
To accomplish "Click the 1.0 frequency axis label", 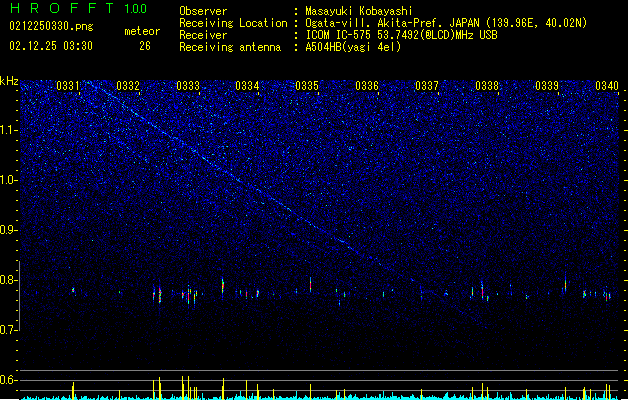I will click(x=9, y=180).
